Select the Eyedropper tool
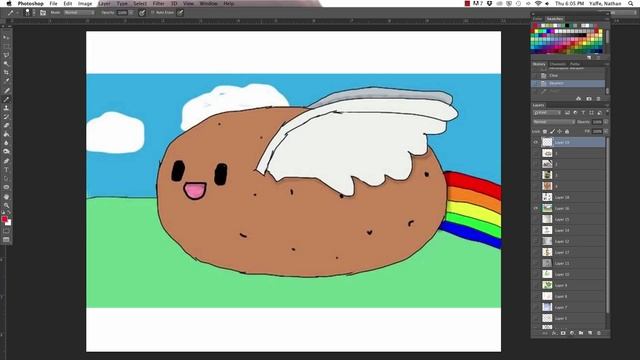 click(6, 81)
